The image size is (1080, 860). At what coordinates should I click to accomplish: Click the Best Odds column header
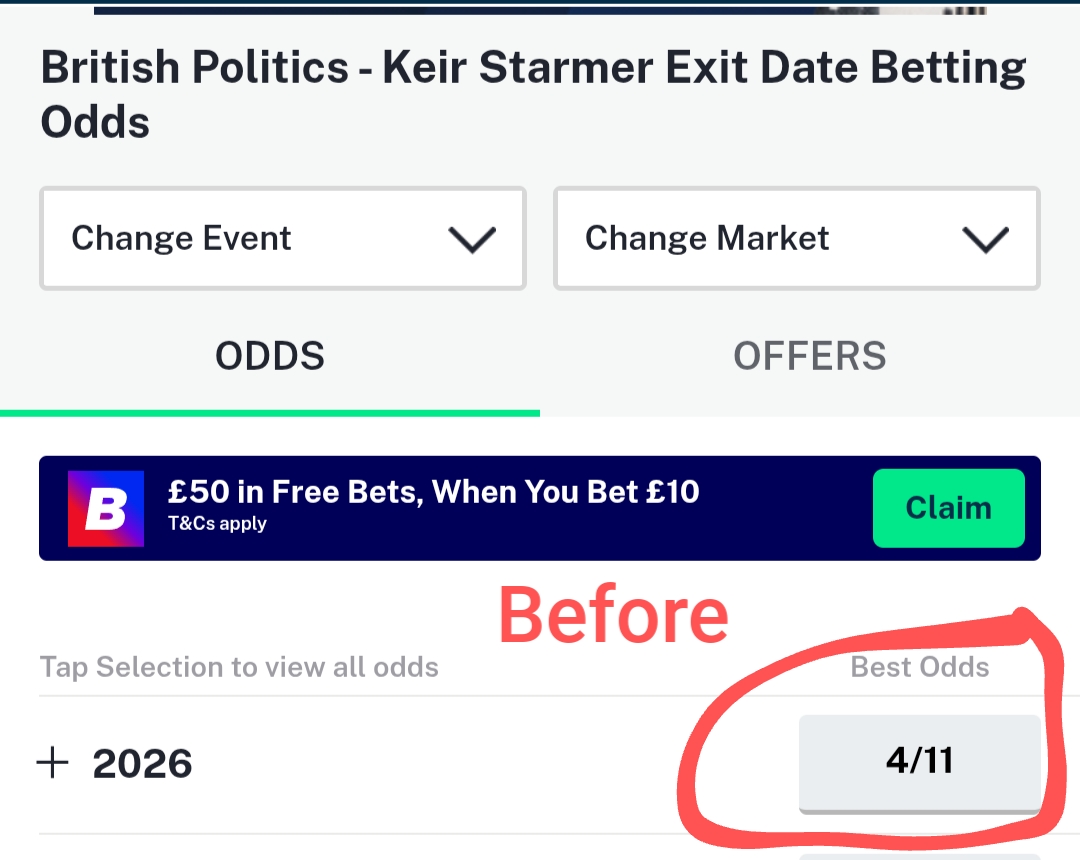tap(919, 667)
